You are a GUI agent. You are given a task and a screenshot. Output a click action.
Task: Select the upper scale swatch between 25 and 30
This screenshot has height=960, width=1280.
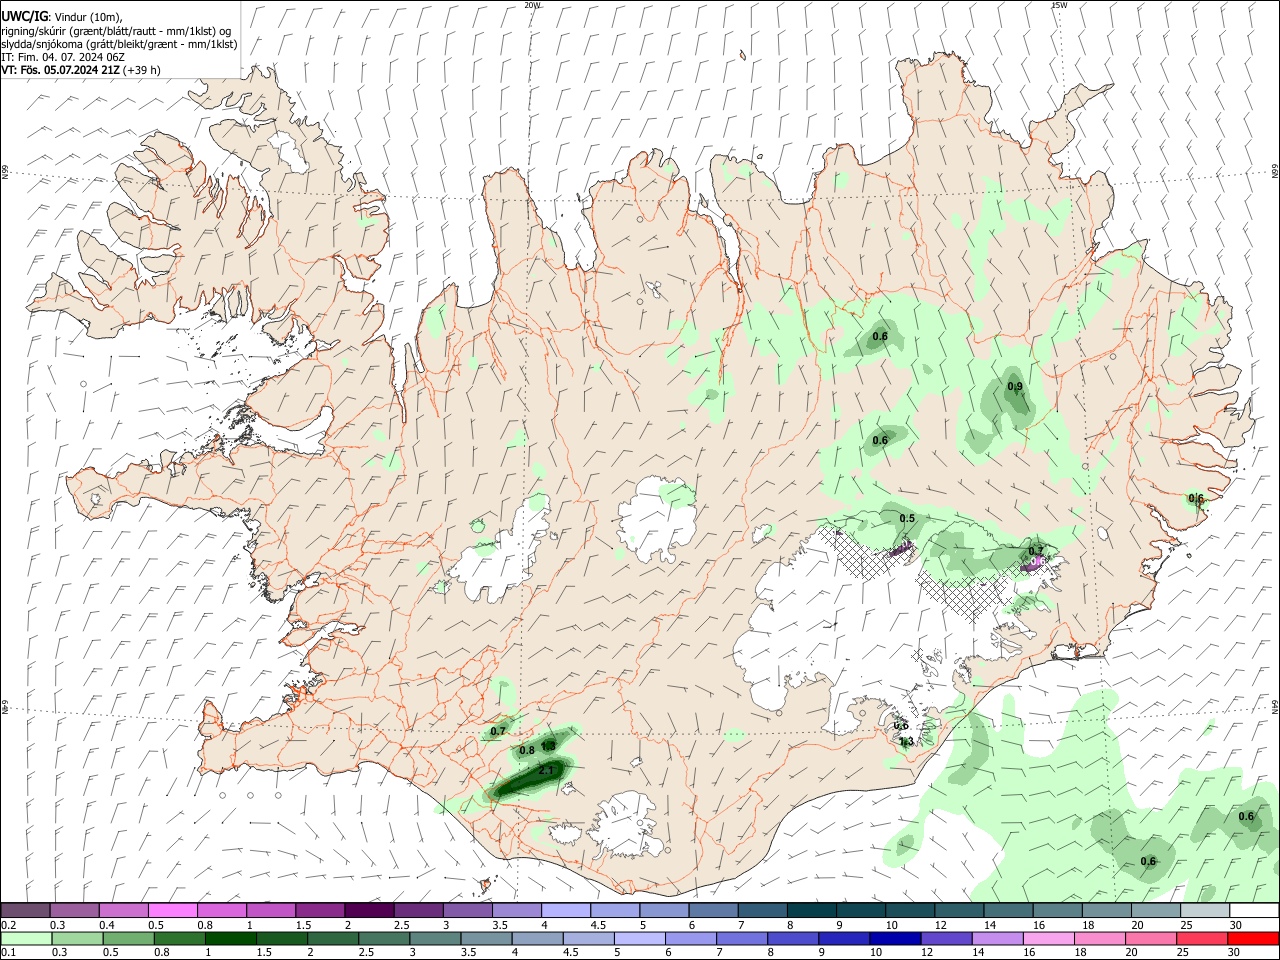pyautogui.click(x=1206, y=911)
